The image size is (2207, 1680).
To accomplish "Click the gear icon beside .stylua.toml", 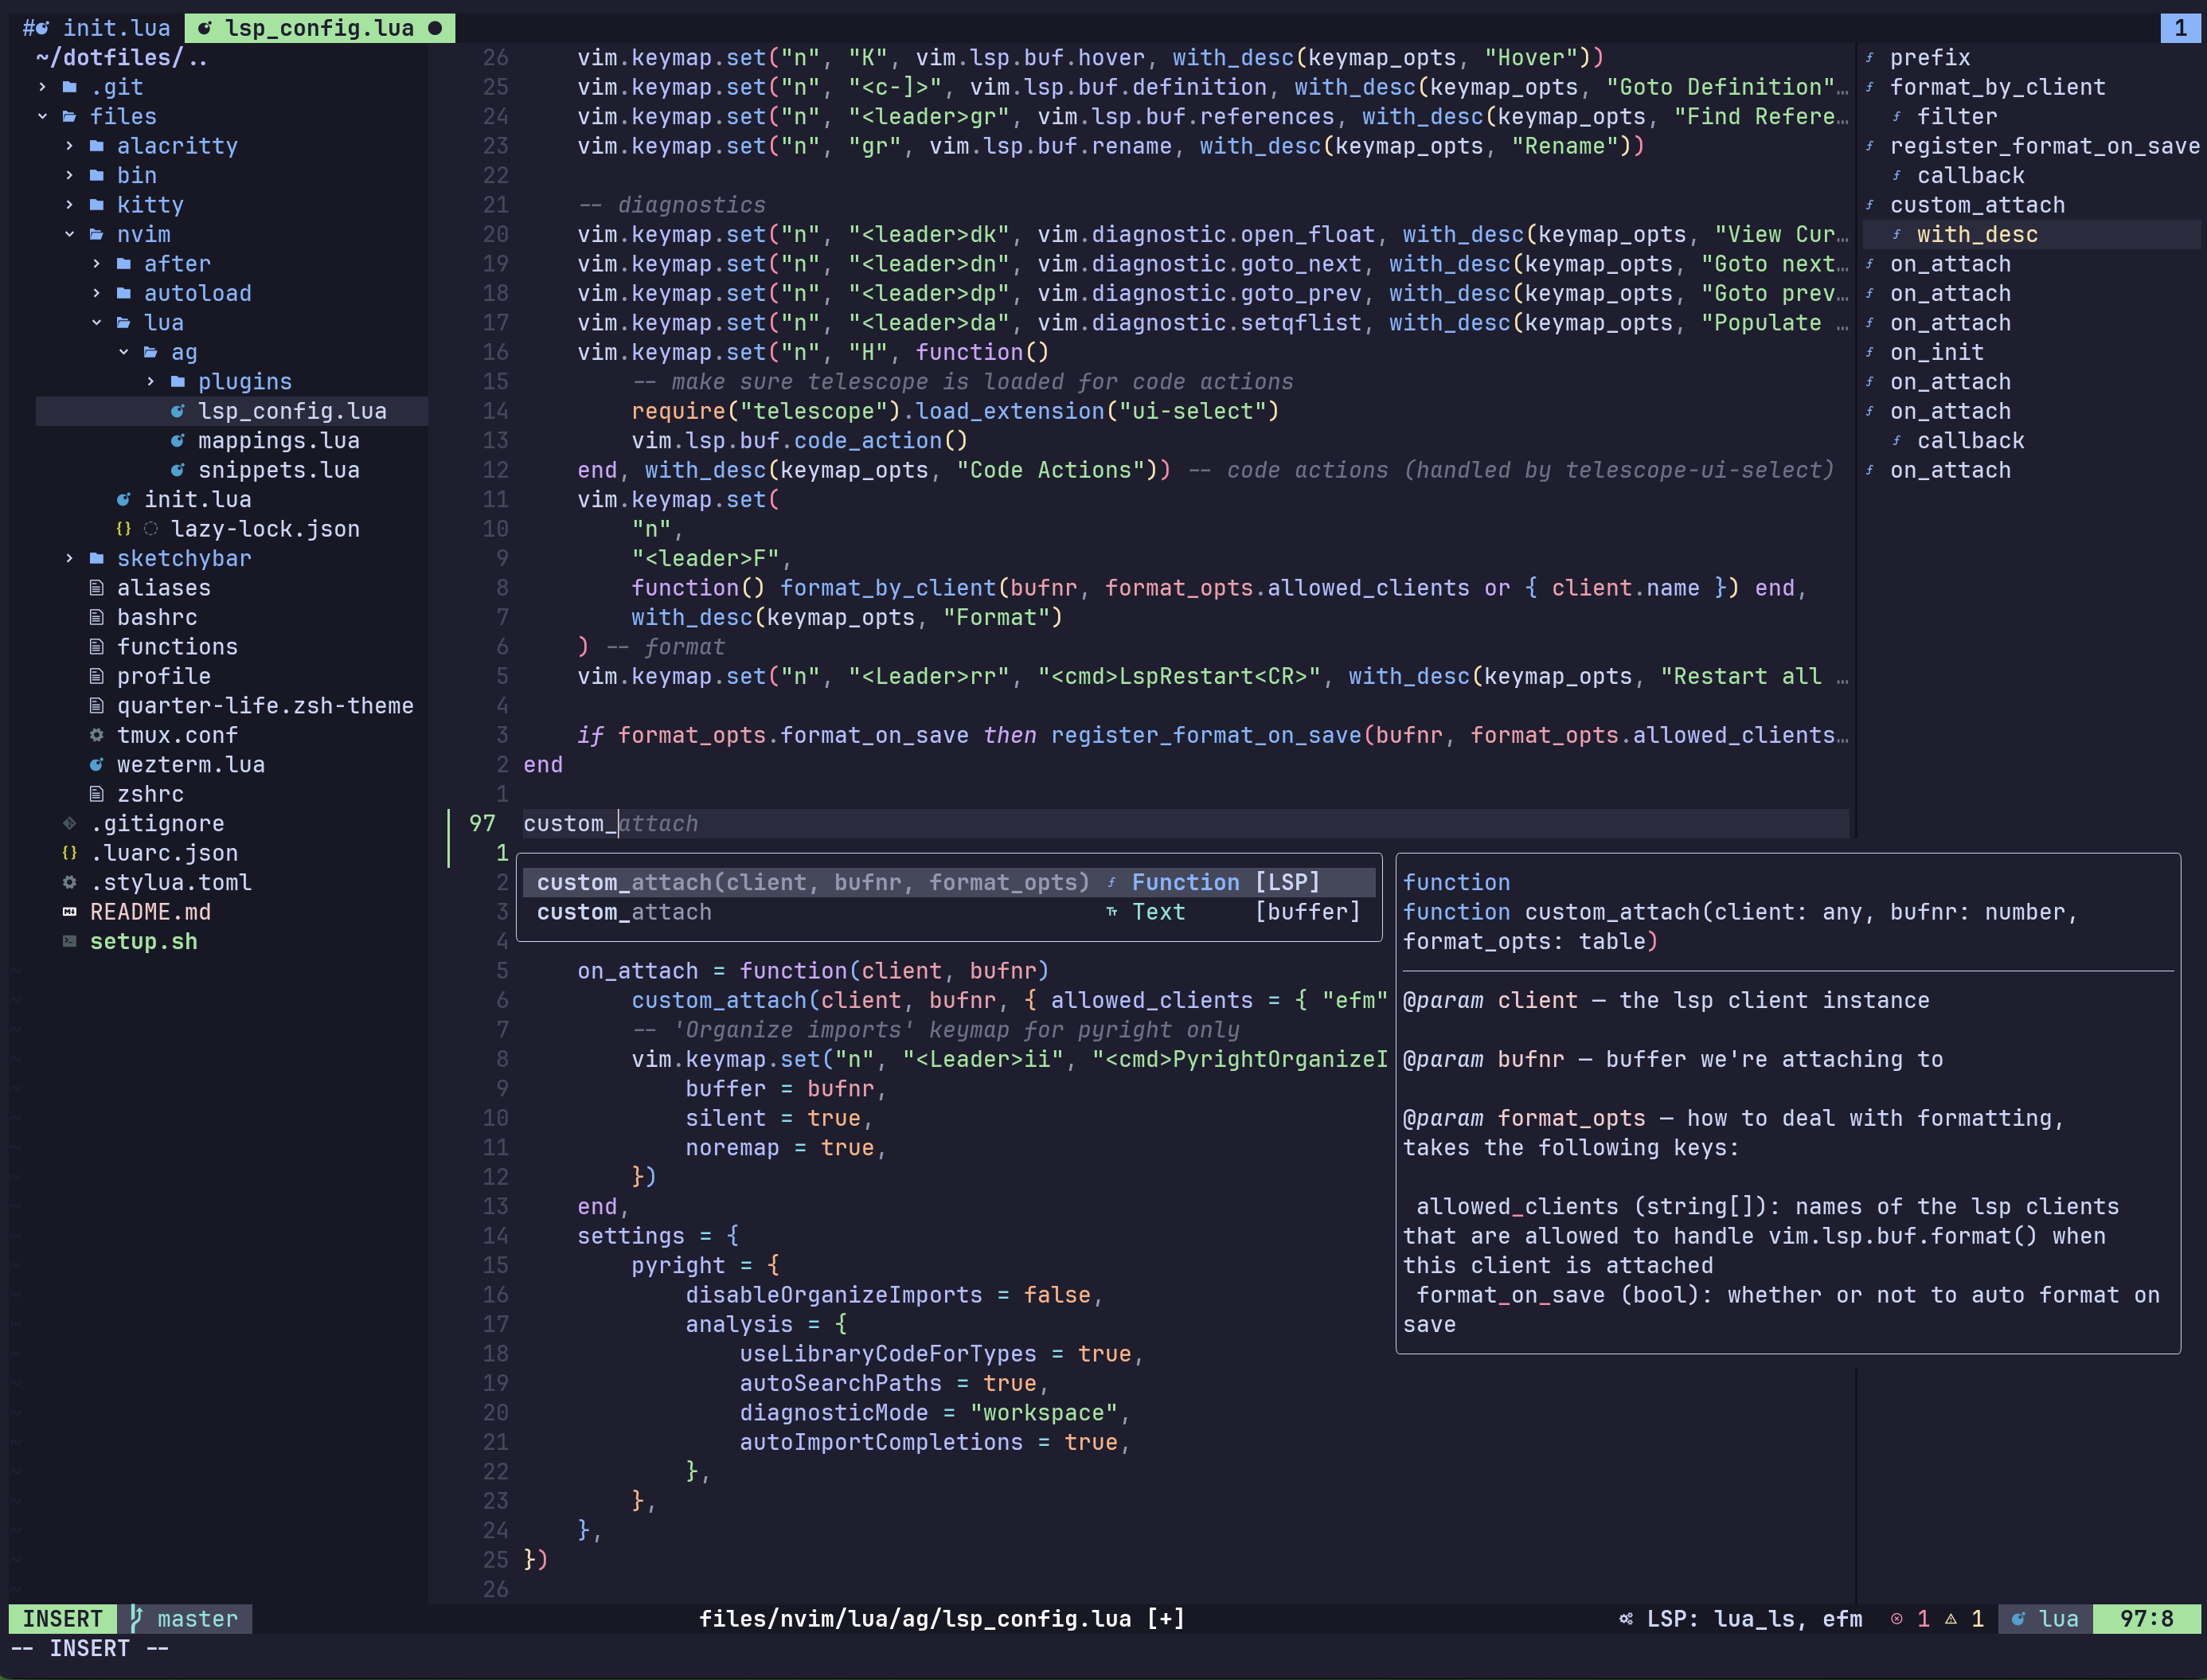I will (69, 882).
